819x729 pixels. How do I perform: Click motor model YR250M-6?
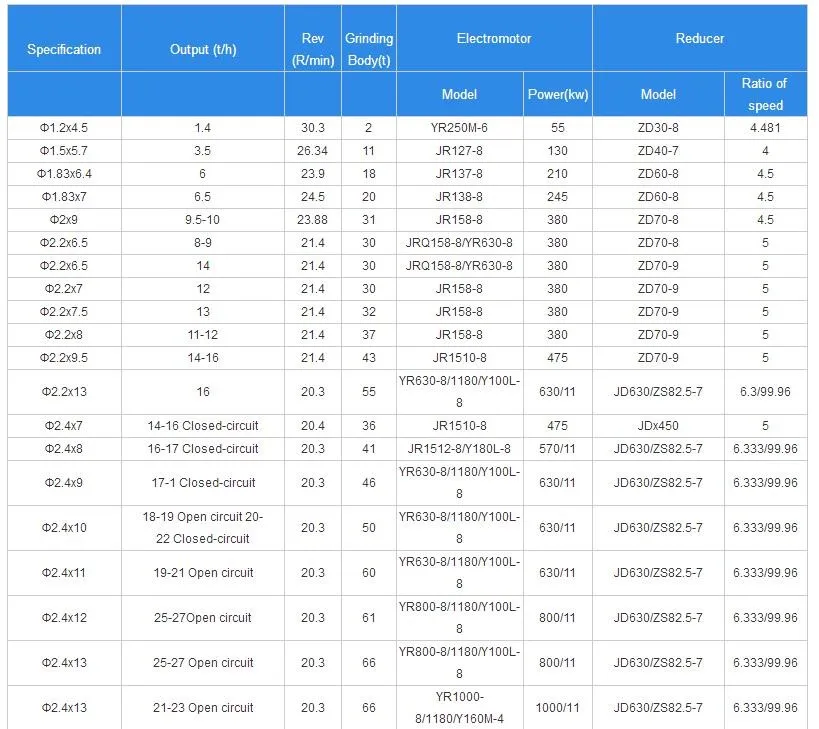tap(459, 128)
